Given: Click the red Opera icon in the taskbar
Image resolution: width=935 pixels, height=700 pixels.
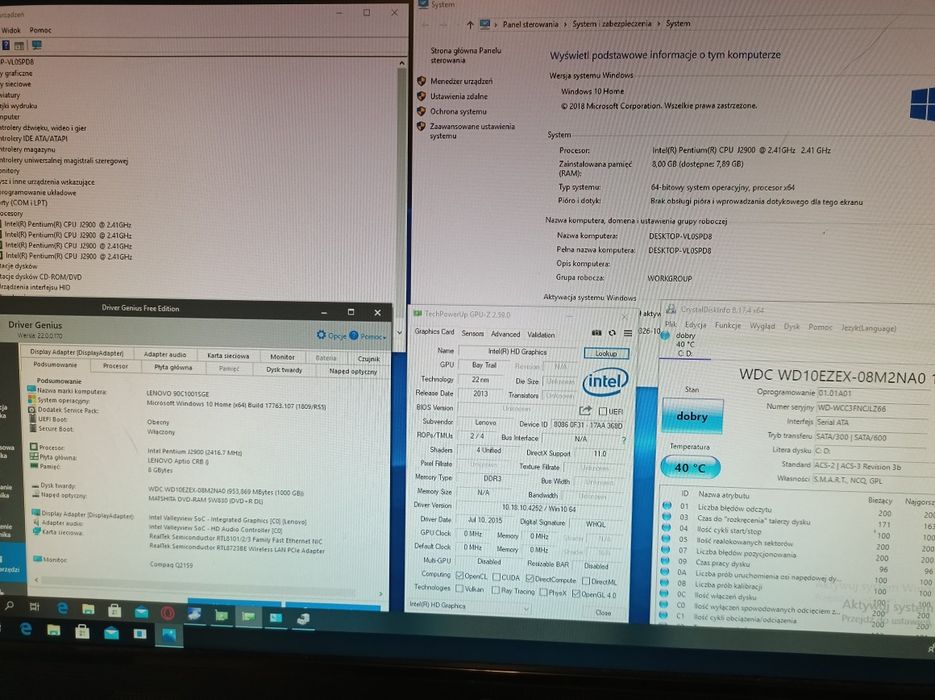Looking at the screenshot, I should [168, 612].
